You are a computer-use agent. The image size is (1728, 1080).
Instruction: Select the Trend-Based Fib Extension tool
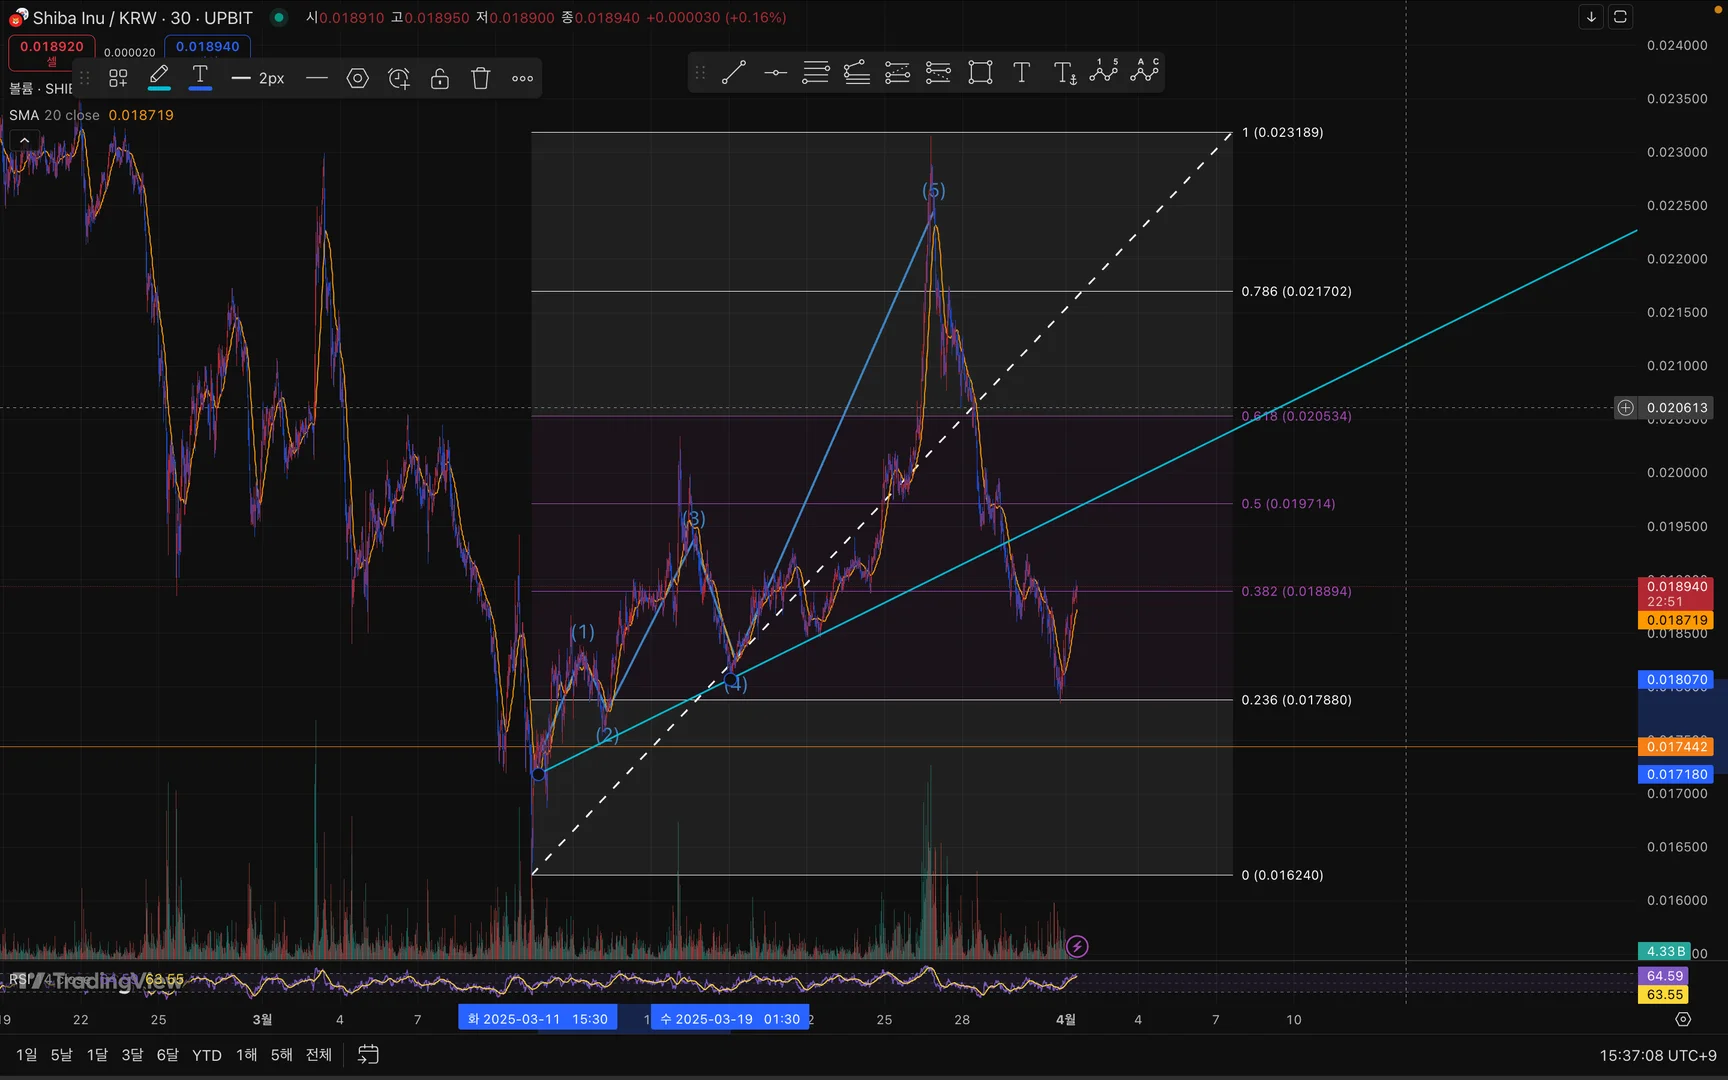857,72
